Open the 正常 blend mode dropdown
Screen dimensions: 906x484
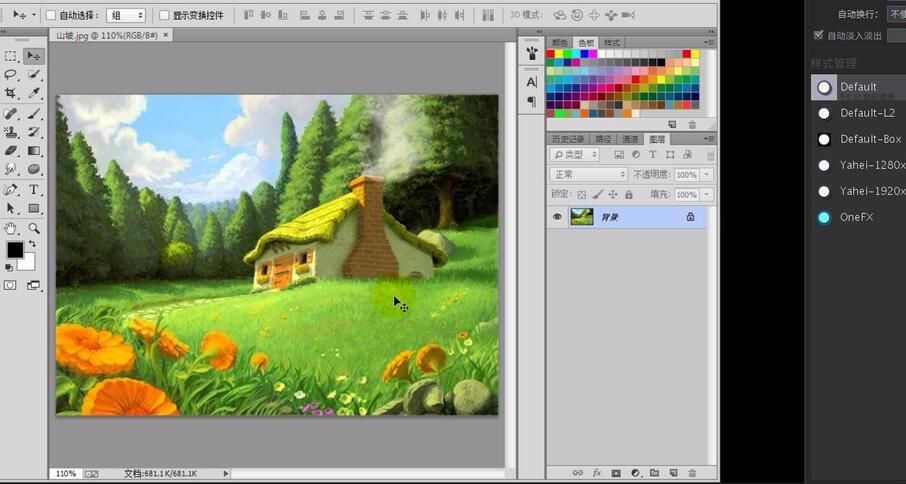(588, 174)
